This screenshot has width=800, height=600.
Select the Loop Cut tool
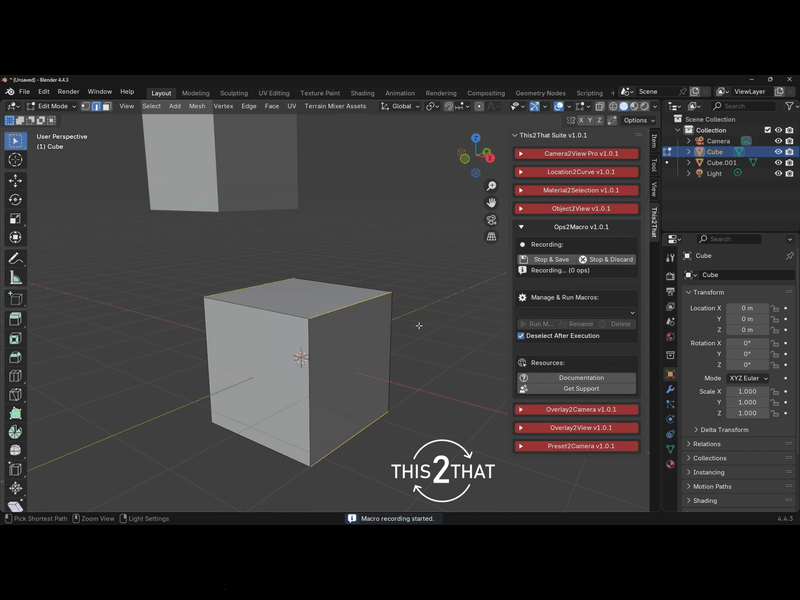click(x=15, y=376)
